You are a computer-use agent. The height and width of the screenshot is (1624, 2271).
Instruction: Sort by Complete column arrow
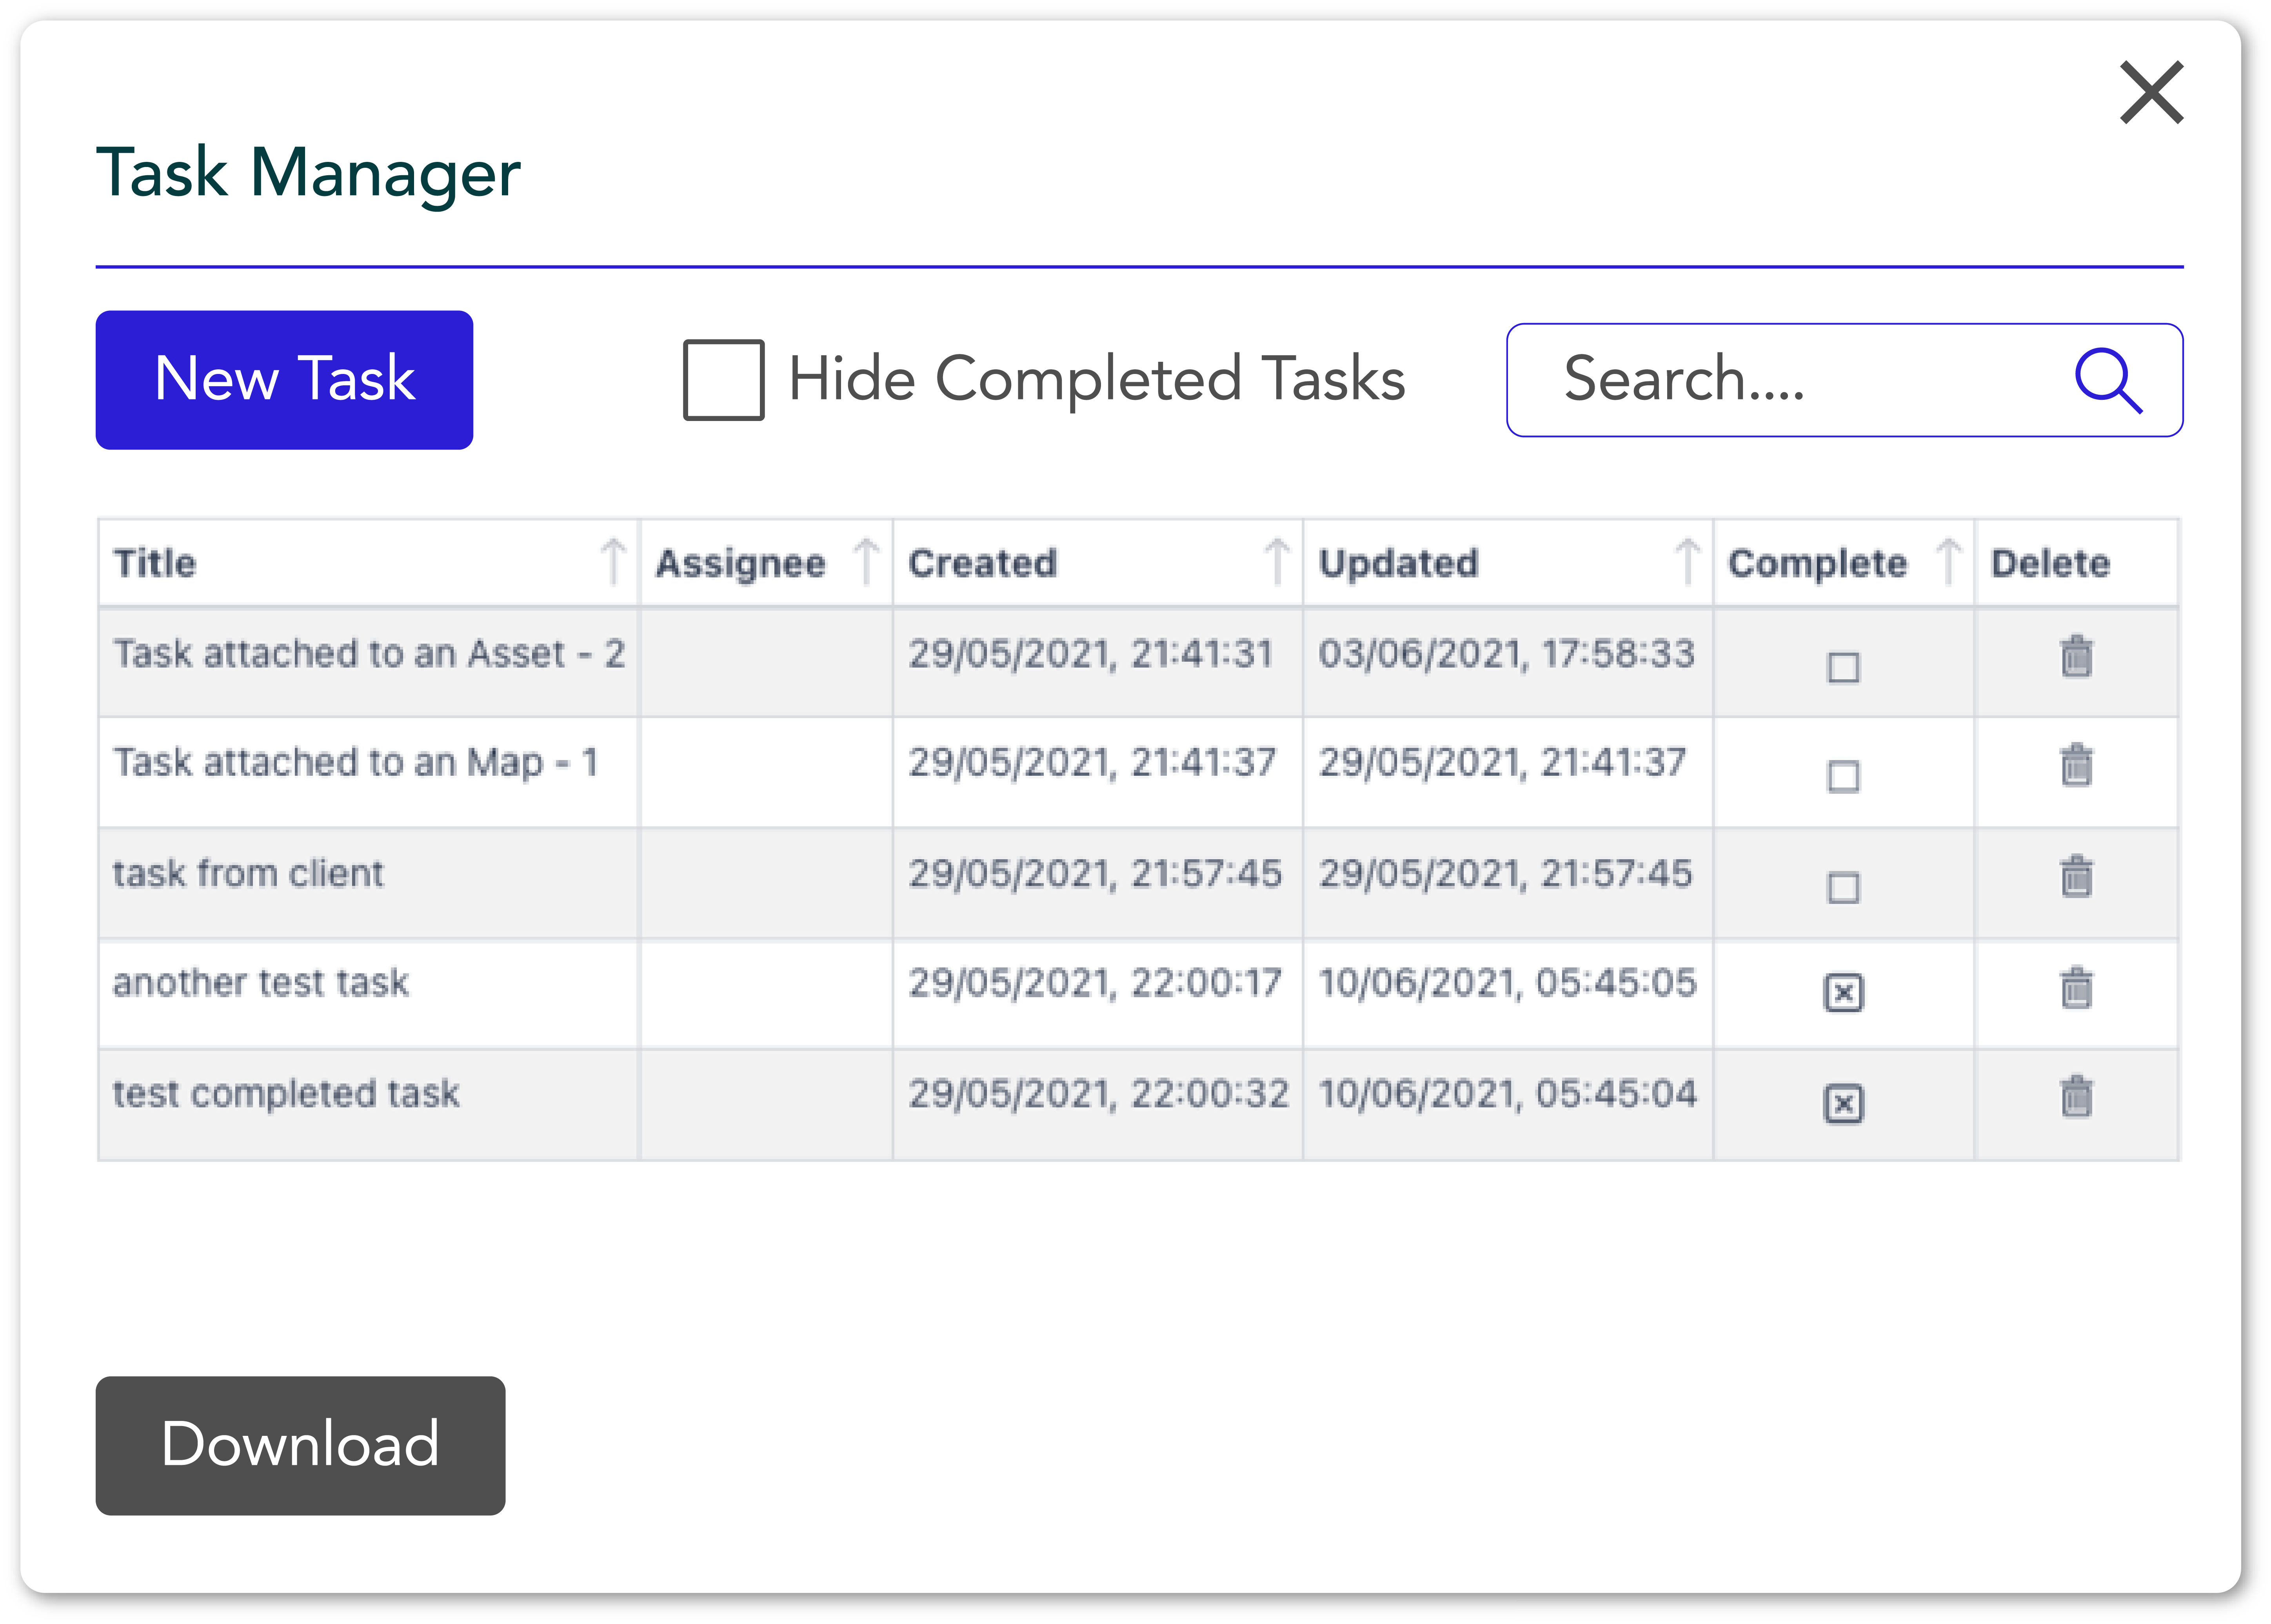coord(1948,562)
